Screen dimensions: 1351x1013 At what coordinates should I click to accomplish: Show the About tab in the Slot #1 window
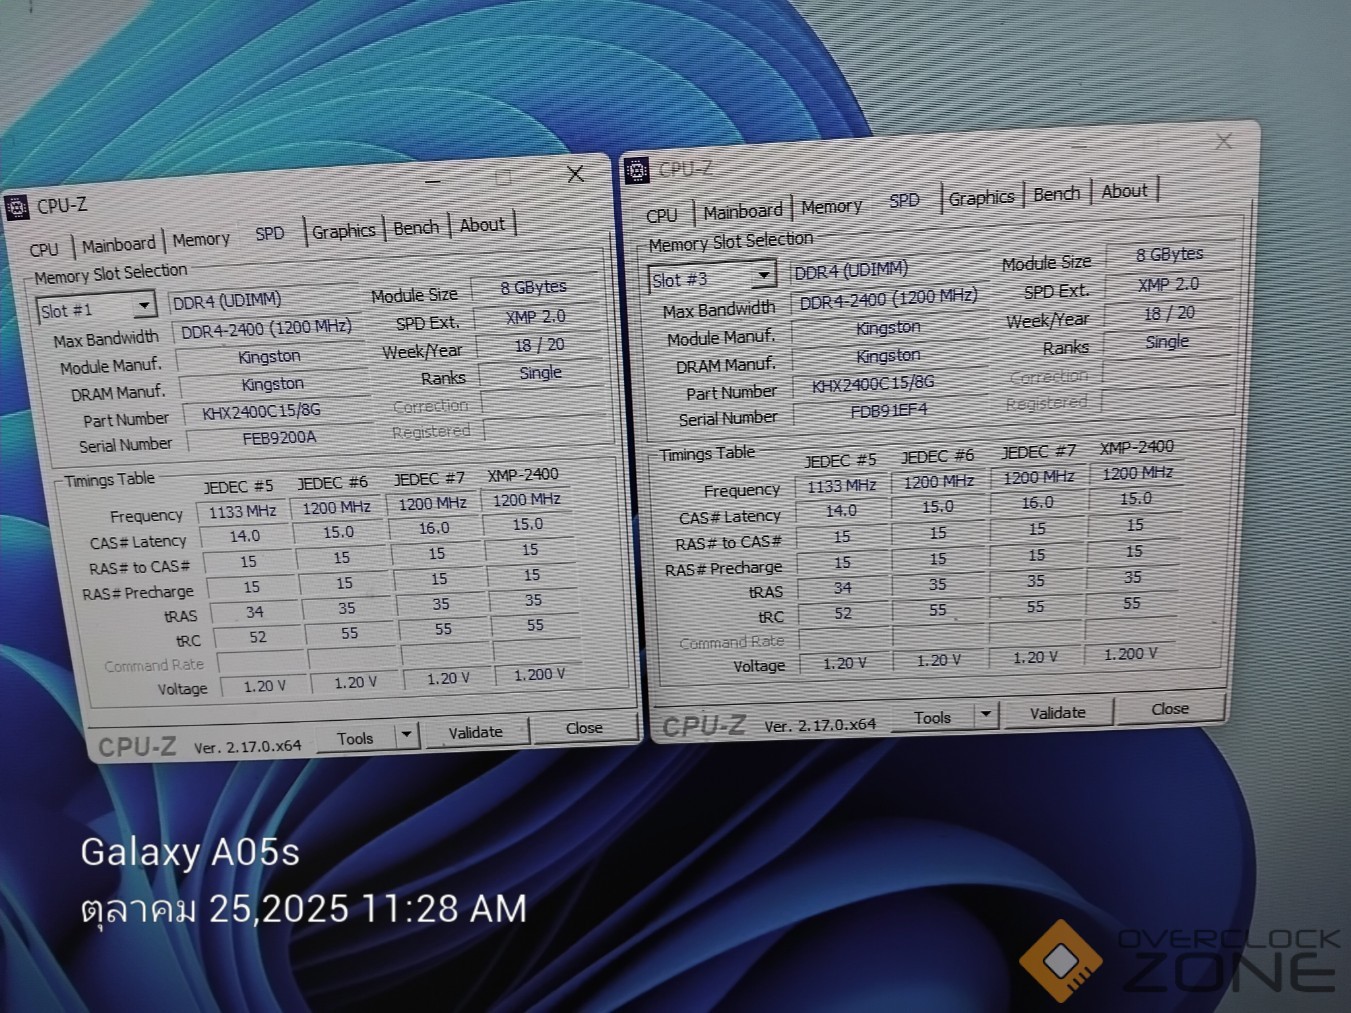pos(482,225)
